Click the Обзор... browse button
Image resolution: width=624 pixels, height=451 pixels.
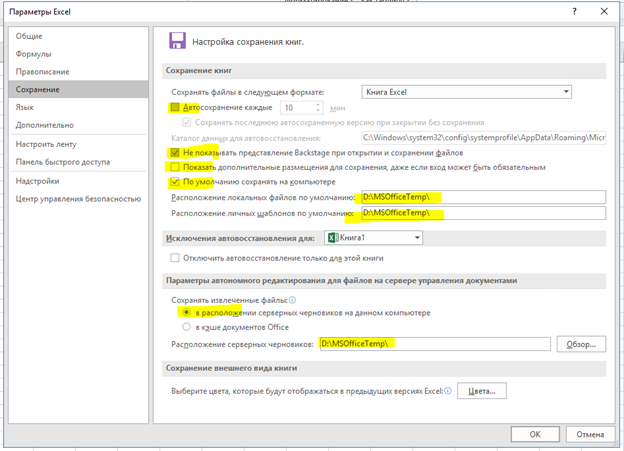coord(581,344)
